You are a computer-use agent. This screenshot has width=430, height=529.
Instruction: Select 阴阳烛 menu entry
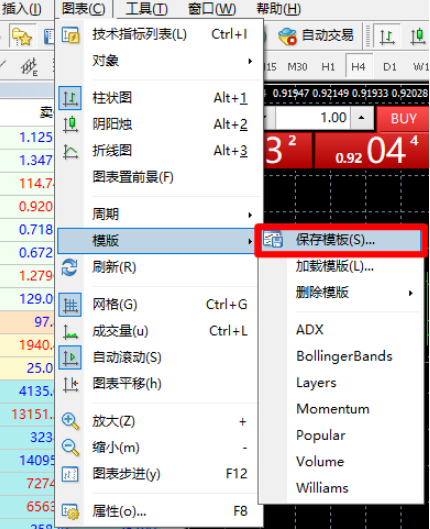click(x=159, y=124)
